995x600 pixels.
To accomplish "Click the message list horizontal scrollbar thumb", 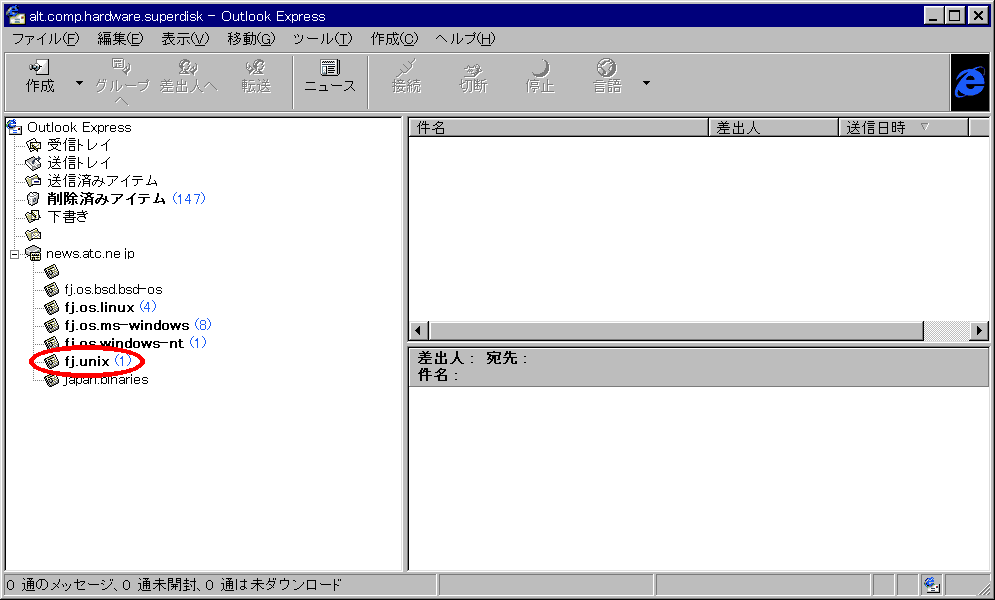I will (x=676, y=330).
